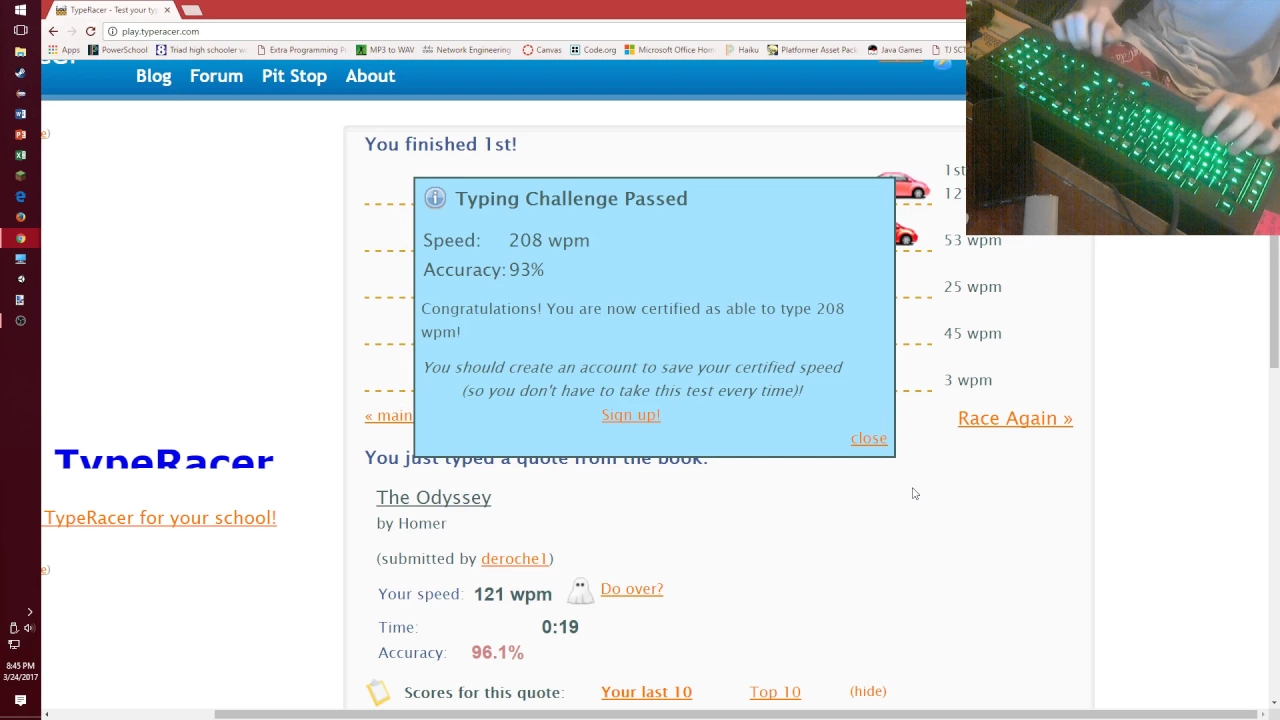Show Top 10 scores

[x=775, y=692]
